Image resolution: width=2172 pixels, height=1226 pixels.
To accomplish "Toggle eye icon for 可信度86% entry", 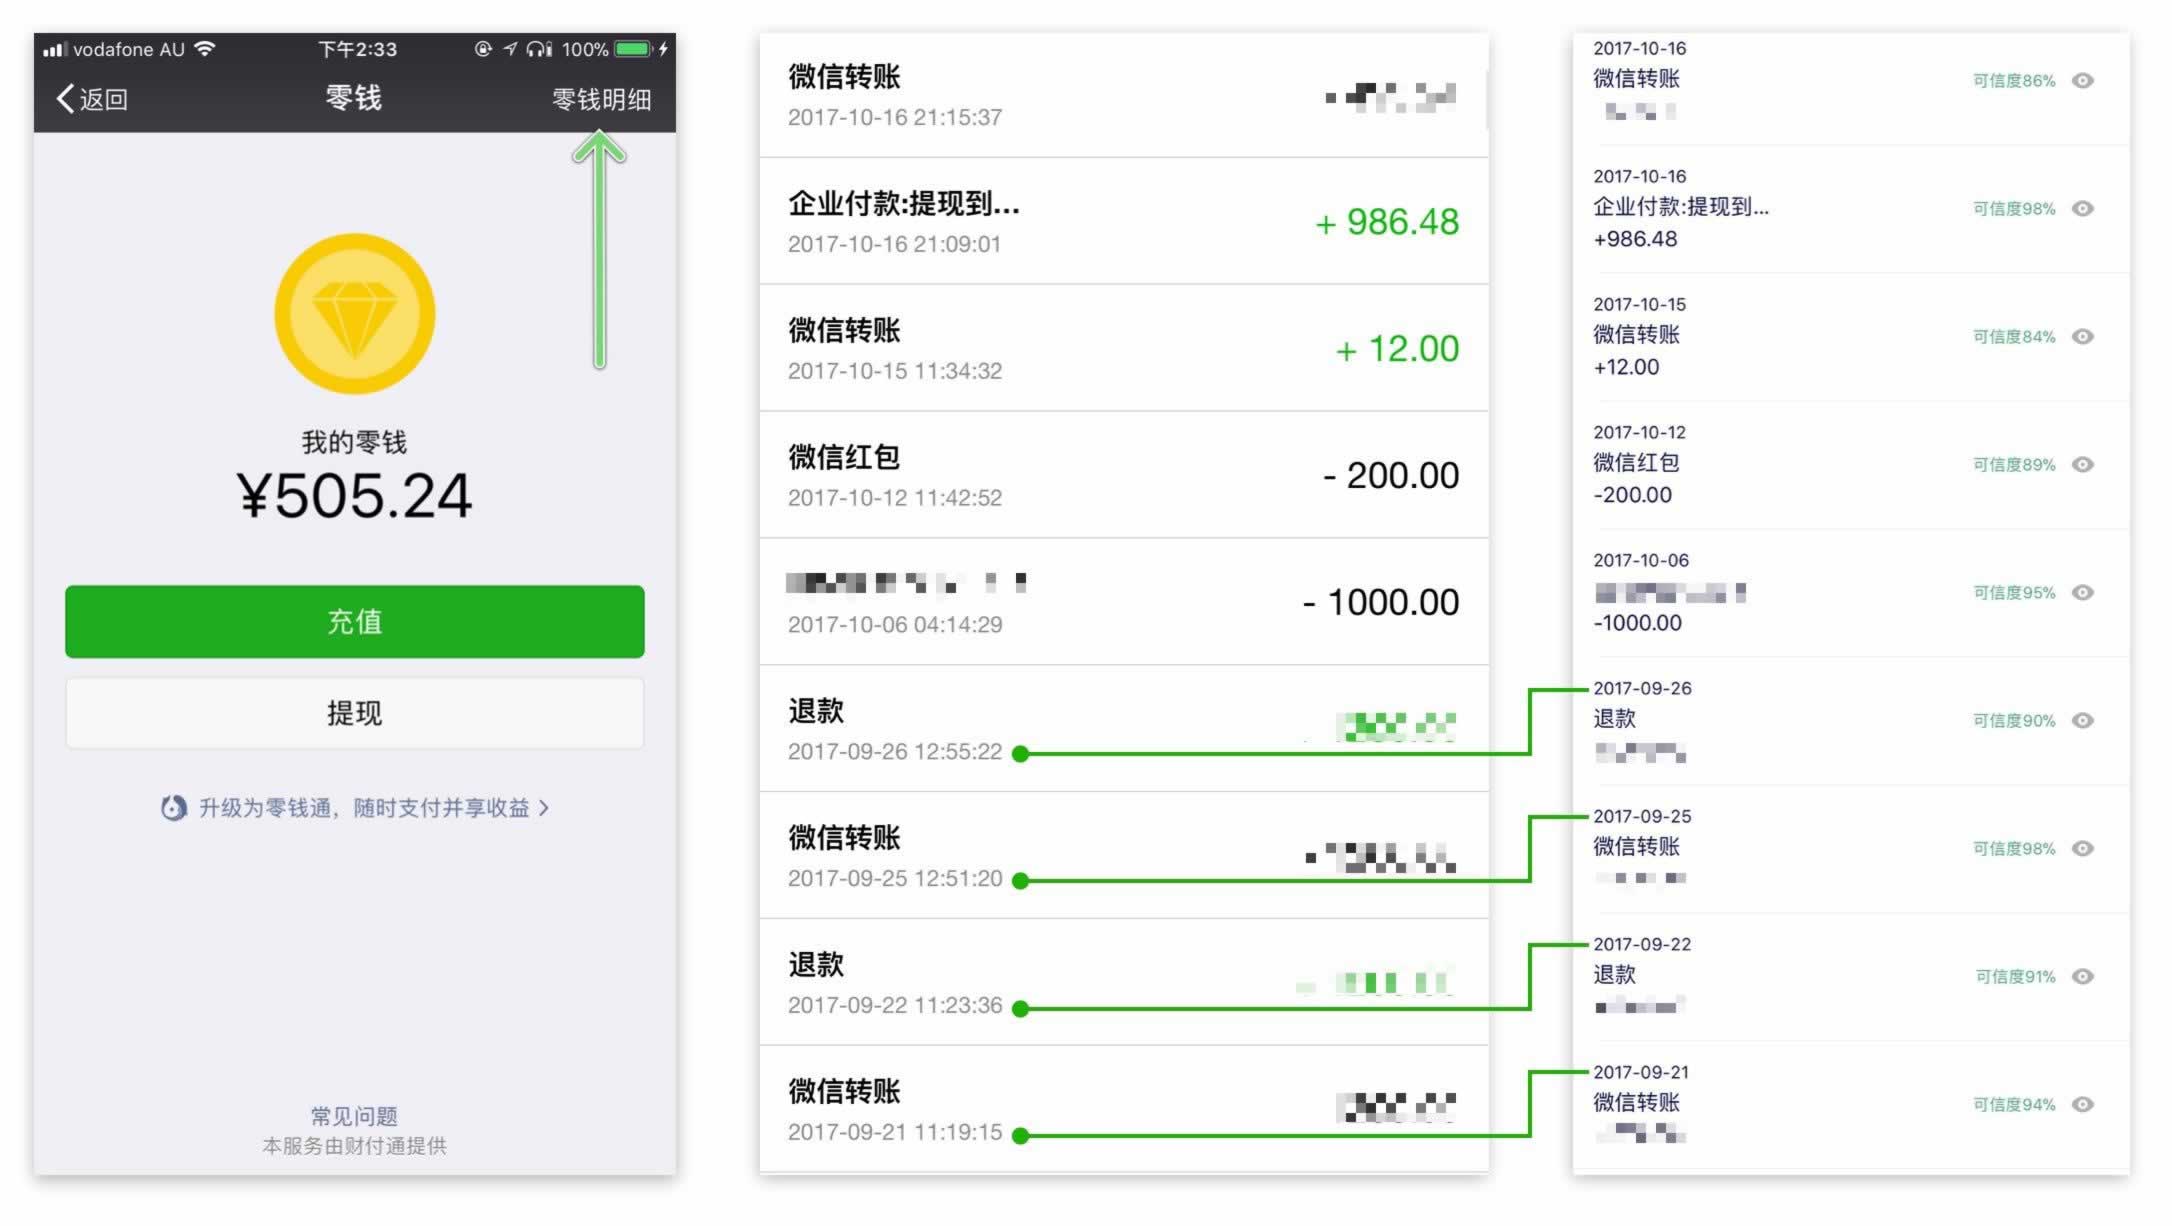I will (2083, 81).
